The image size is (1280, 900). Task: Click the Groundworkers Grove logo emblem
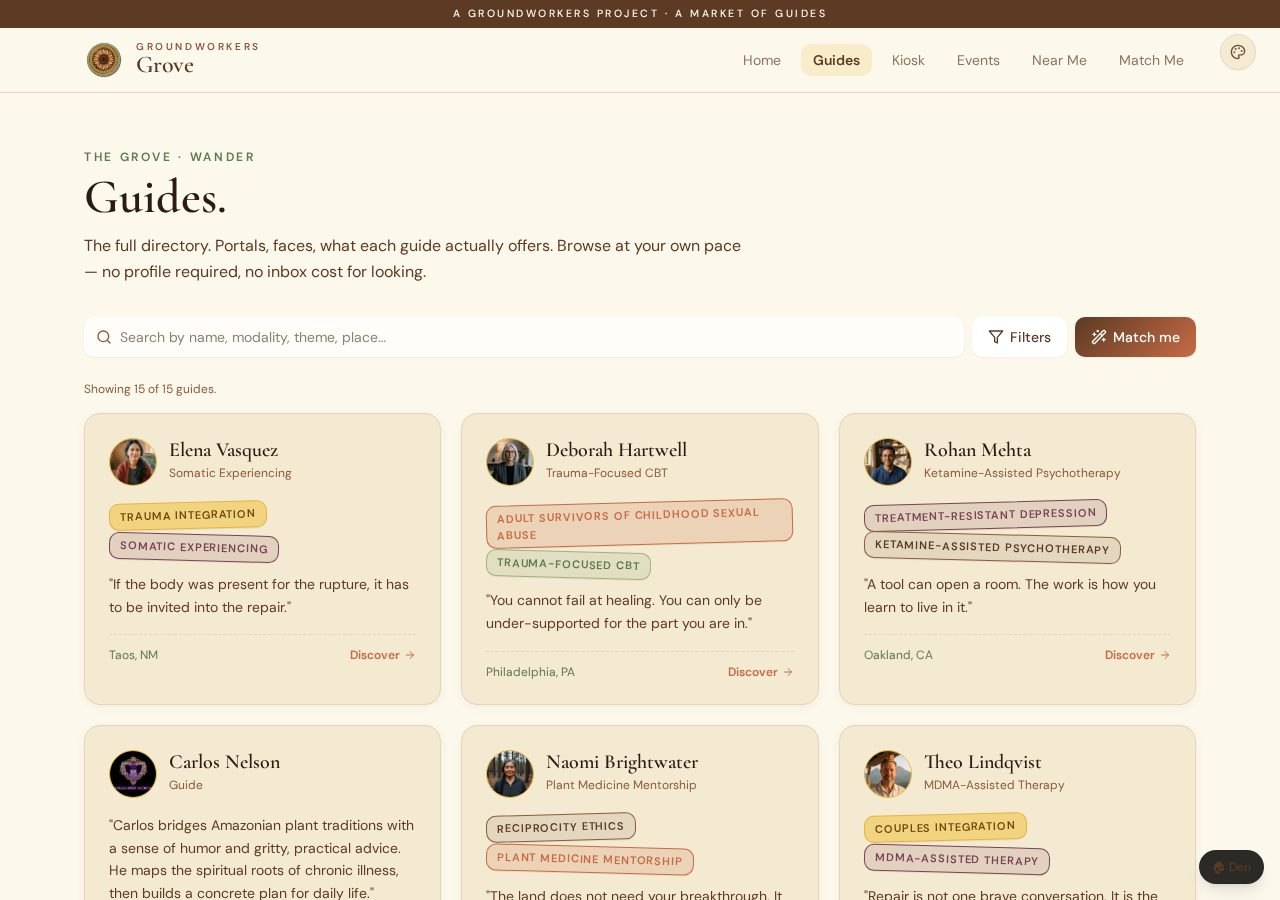point(104,60)
